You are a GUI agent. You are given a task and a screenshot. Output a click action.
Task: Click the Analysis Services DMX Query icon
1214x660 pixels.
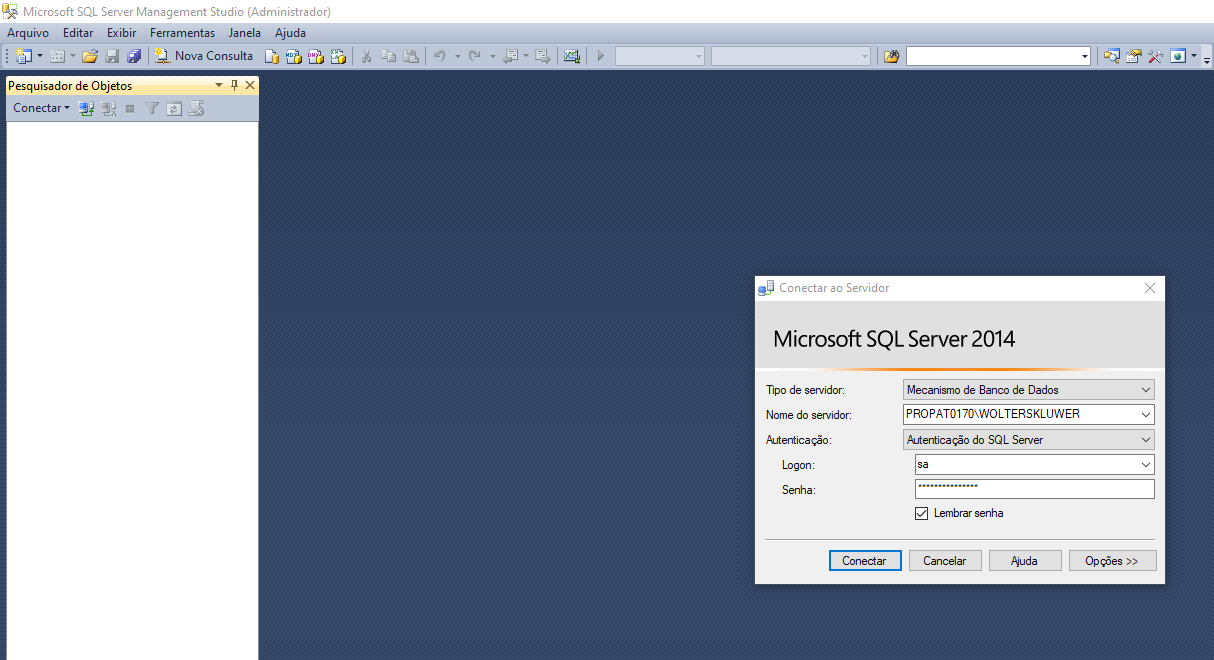[315, 56]
